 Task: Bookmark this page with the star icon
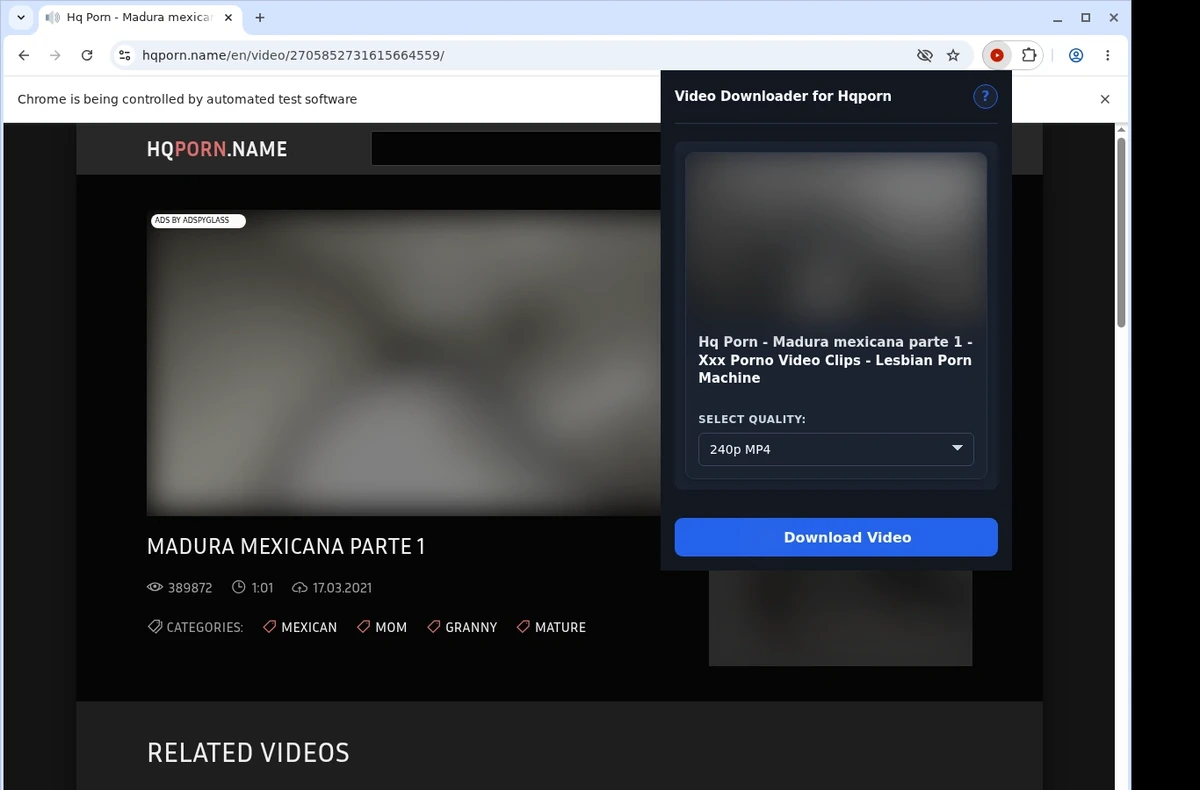pyautogui.click(x=953, y=56)
